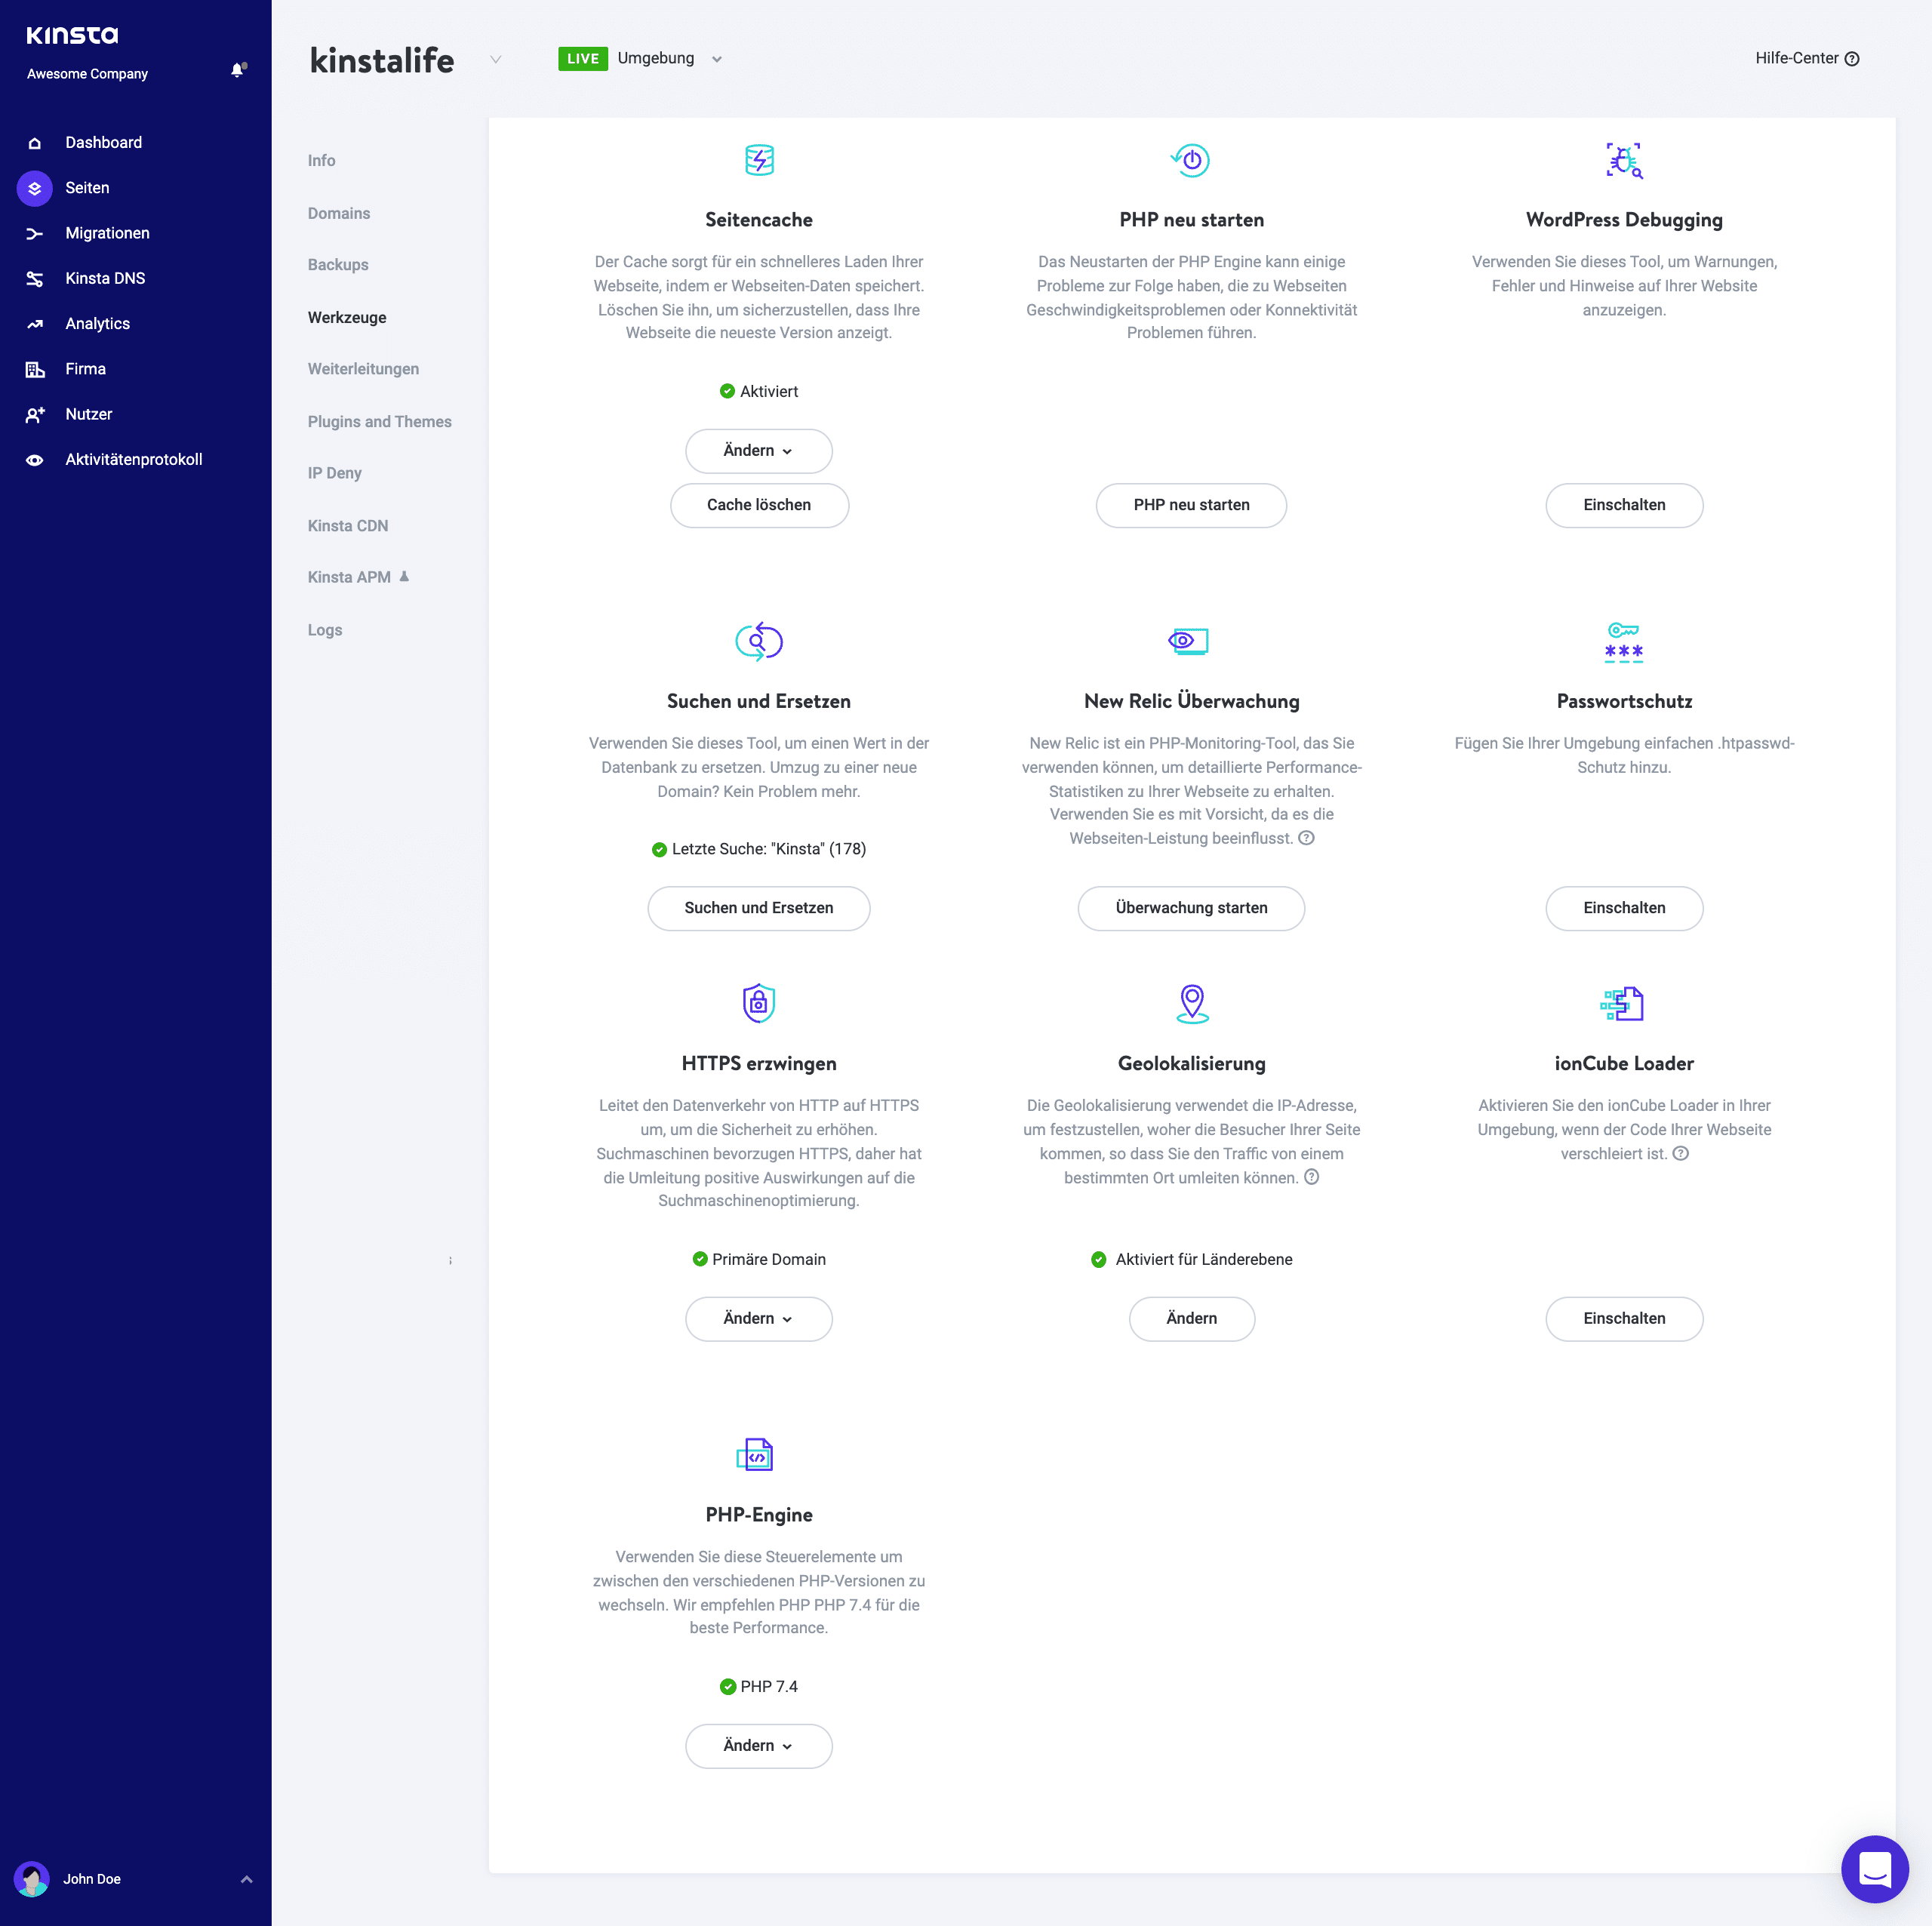
Task: Switch to the Backups section
Action: pyautogui.click(x=337, y=265)
